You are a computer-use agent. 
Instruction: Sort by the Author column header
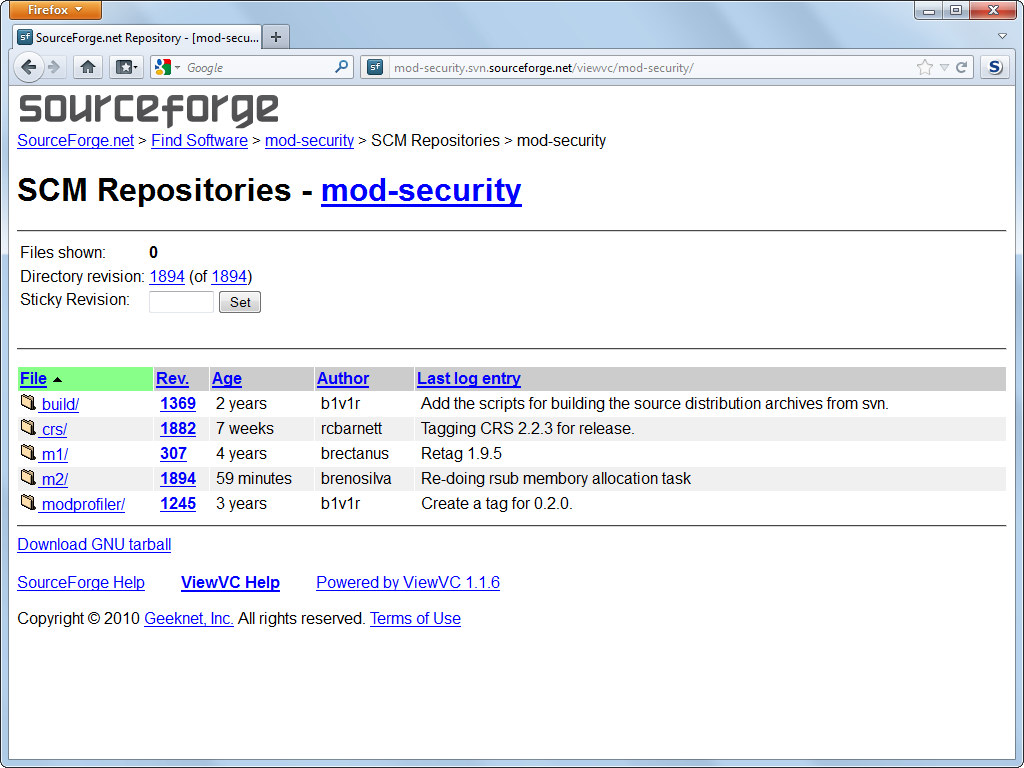[343, 379]
